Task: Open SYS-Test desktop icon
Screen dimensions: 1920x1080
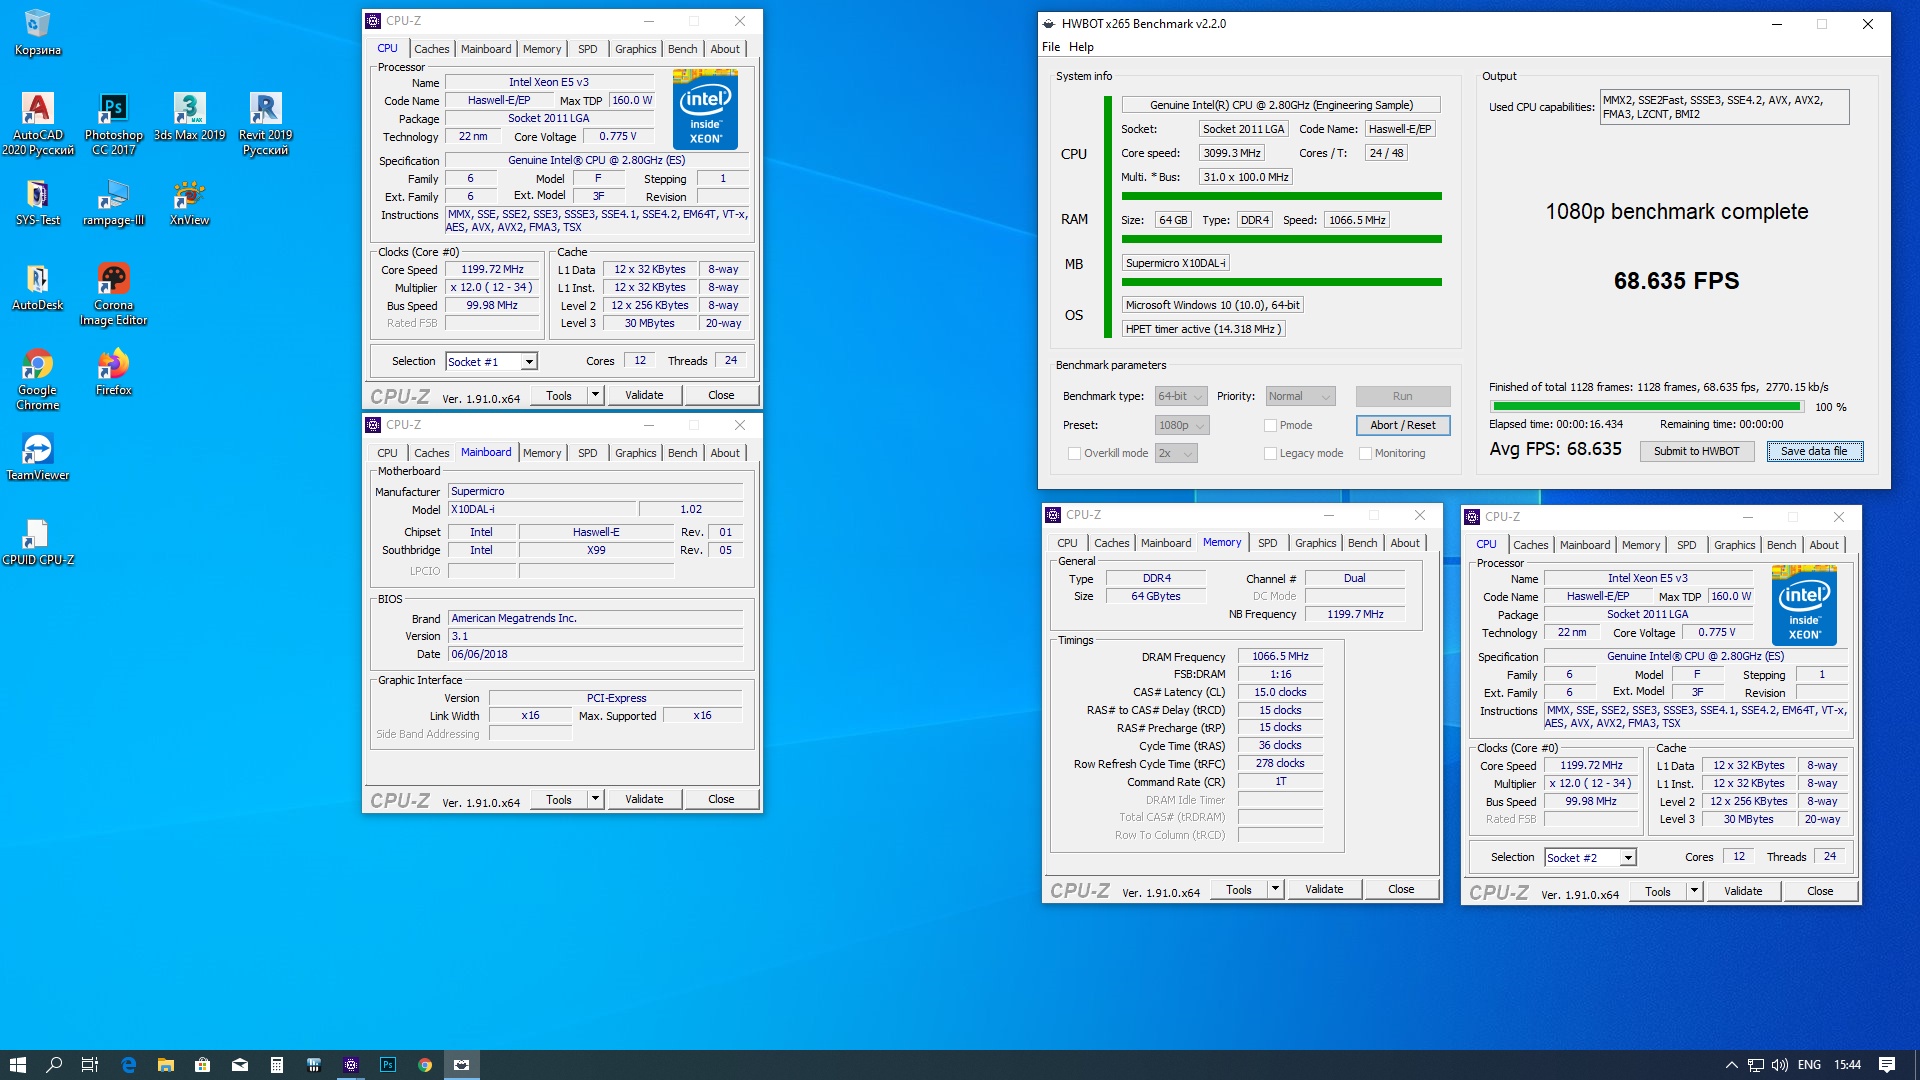Action: [x=37, y=203]
